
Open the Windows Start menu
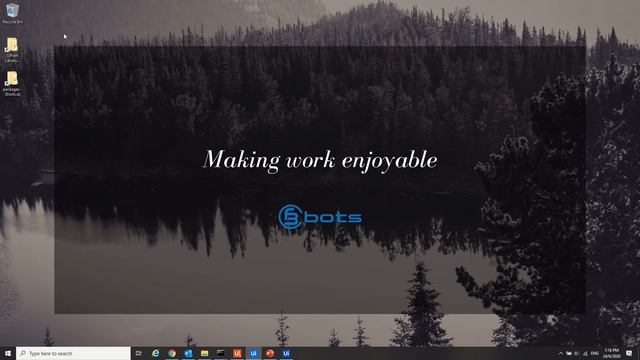tap(8, 353)
